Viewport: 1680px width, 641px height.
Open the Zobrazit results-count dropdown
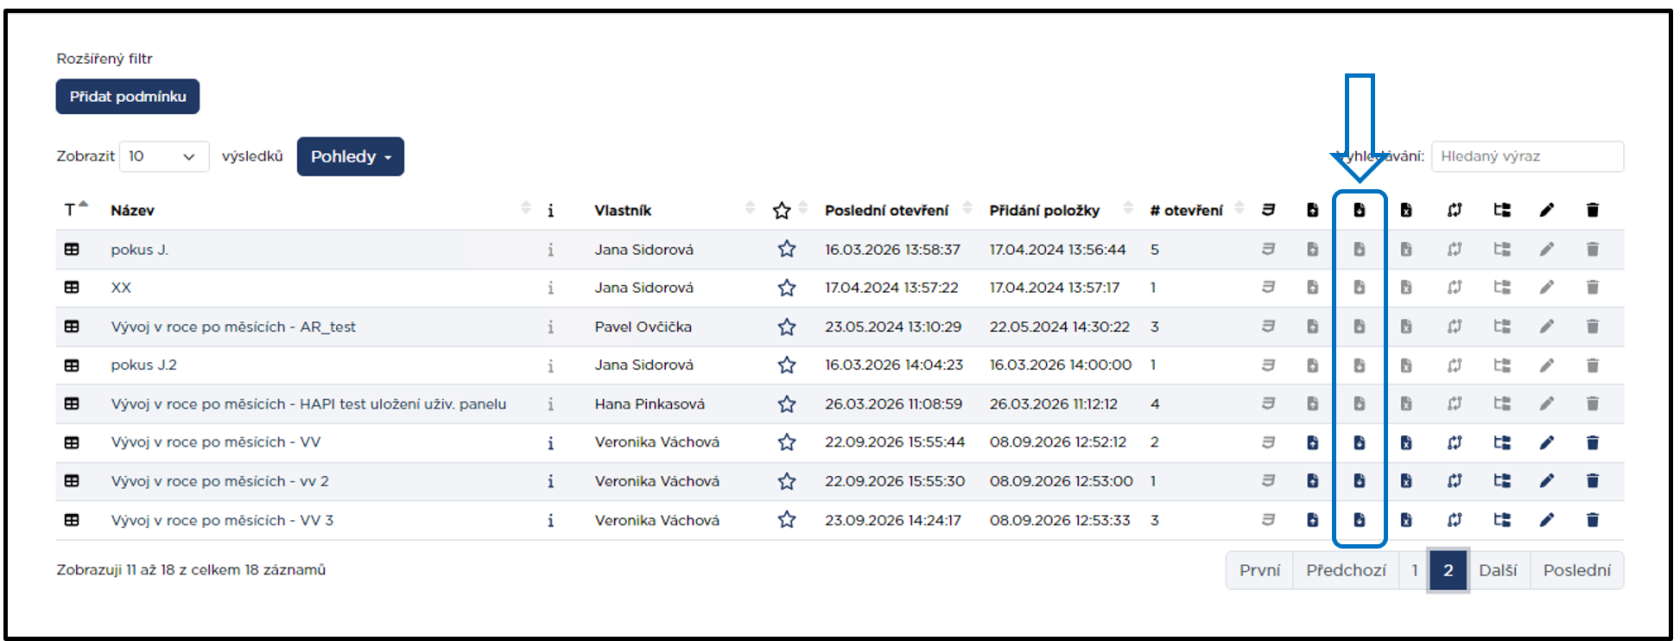[x=164, y=156]
